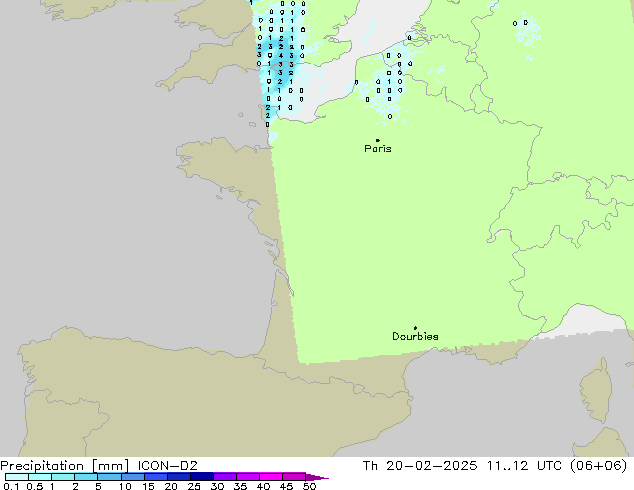
Task: Click the Dourbies city label
Action: 415,336
